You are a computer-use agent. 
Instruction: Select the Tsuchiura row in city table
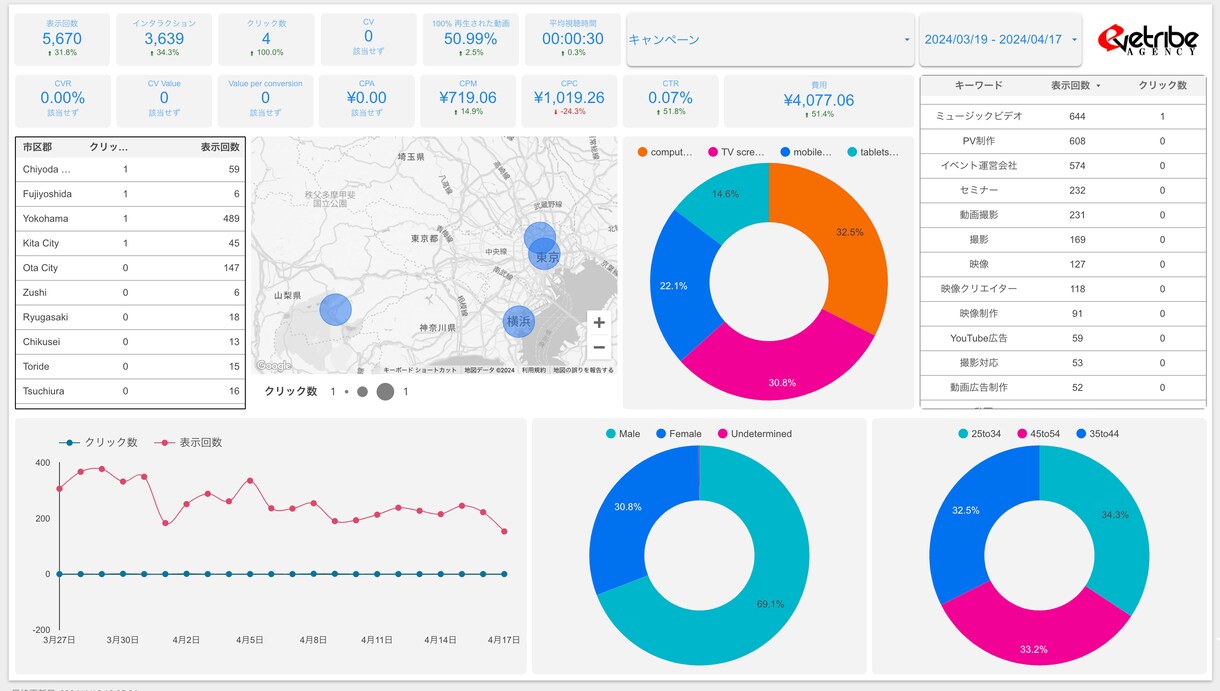tap(131, 391)
